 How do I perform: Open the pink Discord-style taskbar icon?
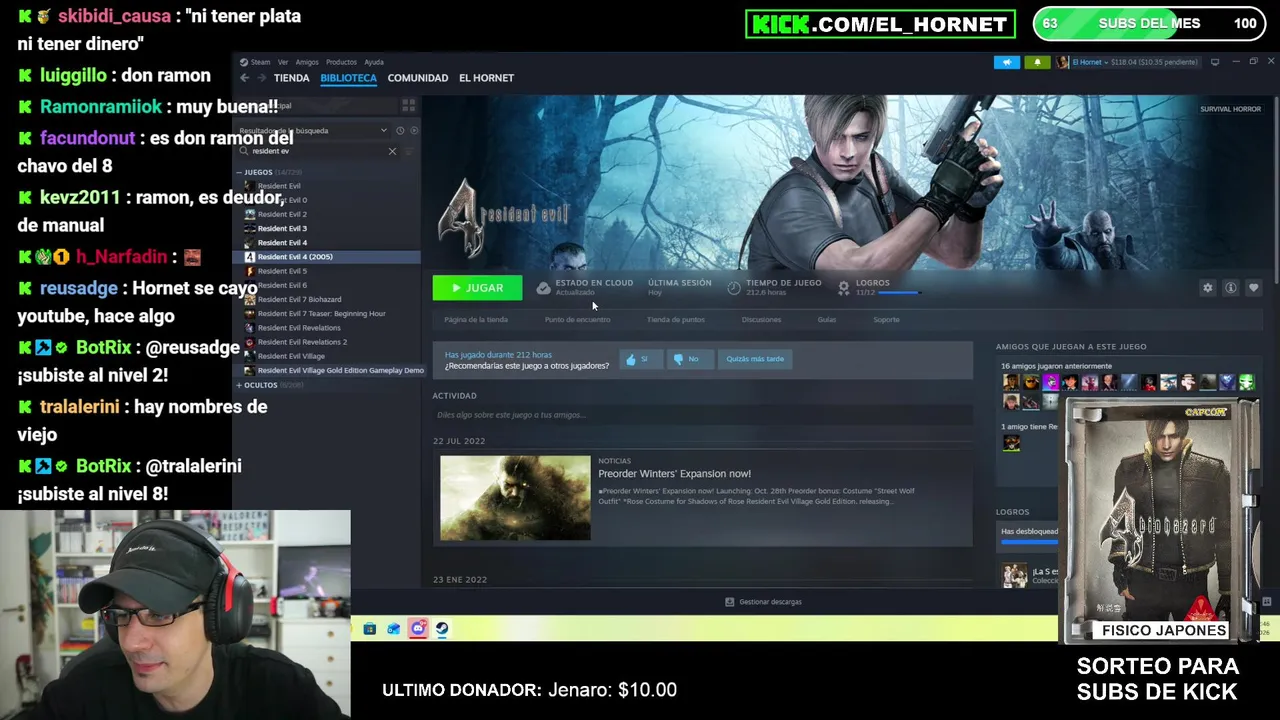coord(418,629)
